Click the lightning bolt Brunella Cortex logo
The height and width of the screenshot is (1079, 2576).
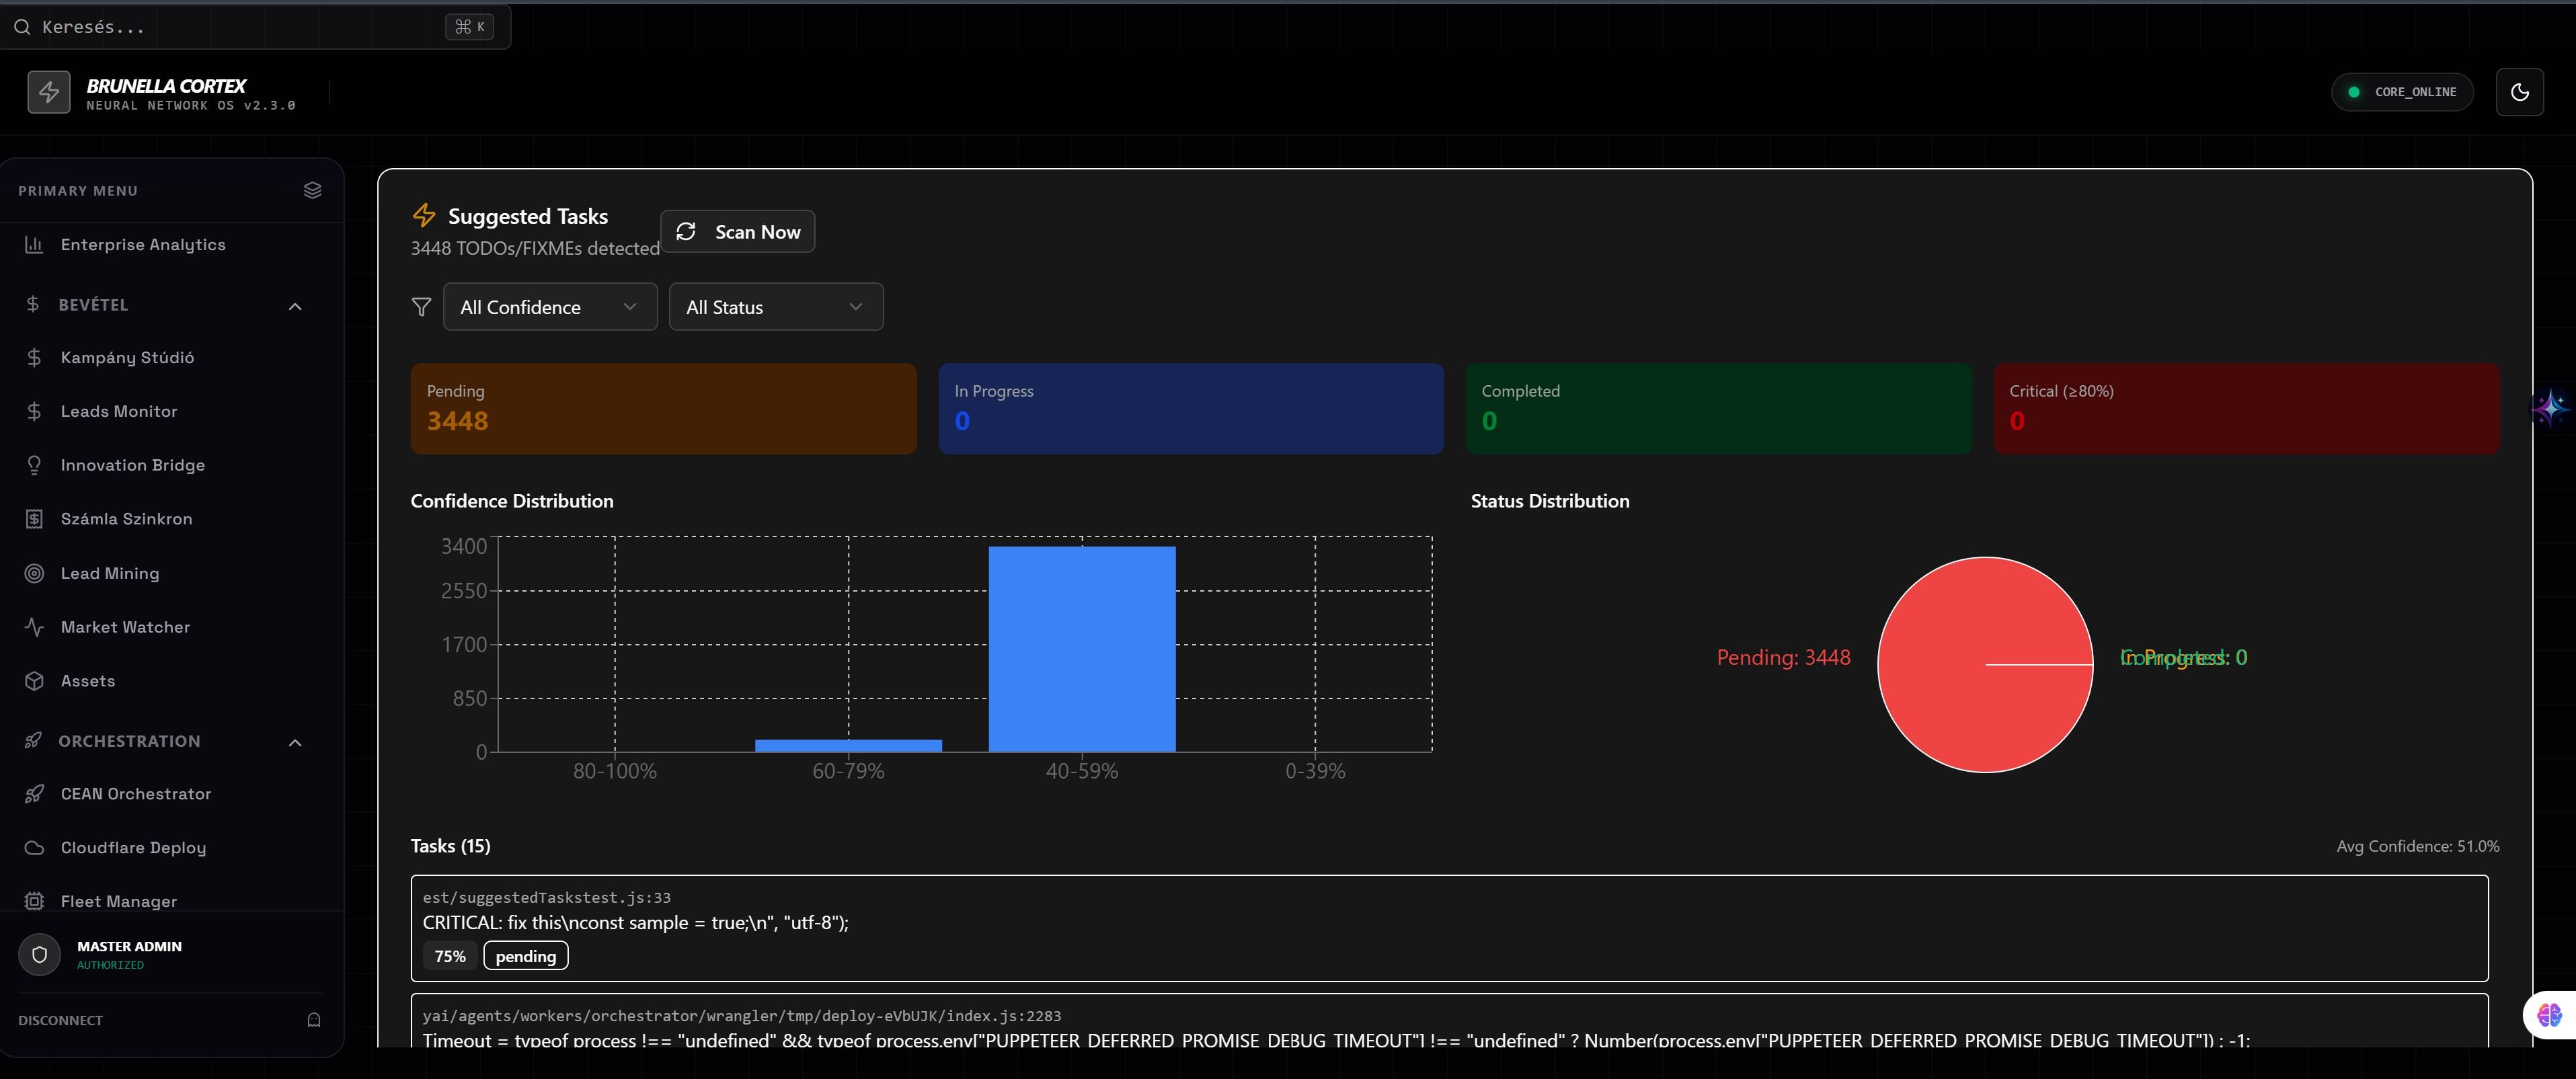coord(48,92)
